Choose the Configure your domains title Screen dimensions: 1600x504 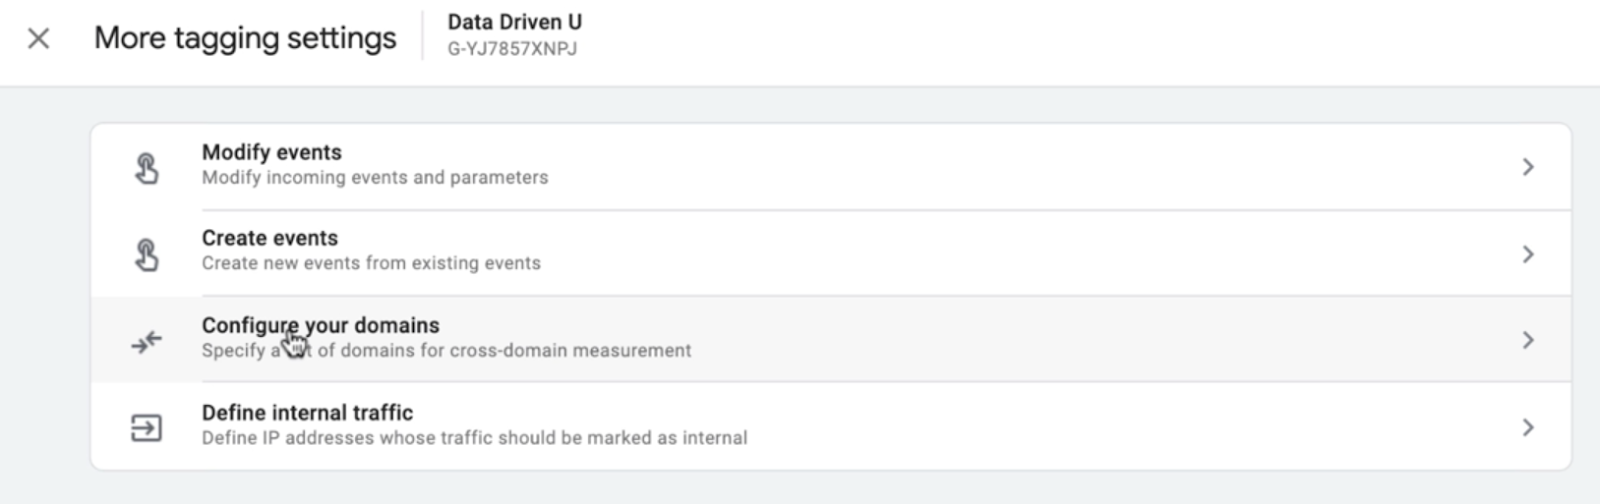pyautogui.click(x=321, y=325)
